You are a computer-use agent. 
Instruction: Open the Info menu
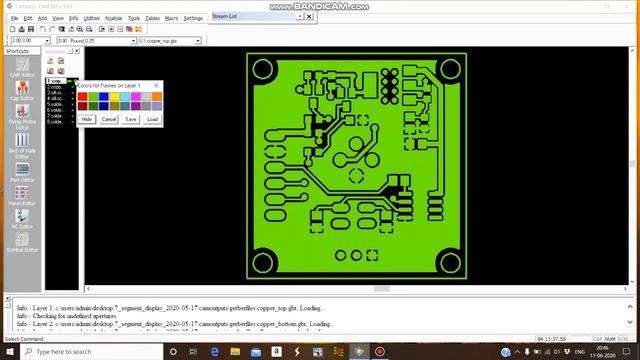pyautogui.click(x=73, y=18)
